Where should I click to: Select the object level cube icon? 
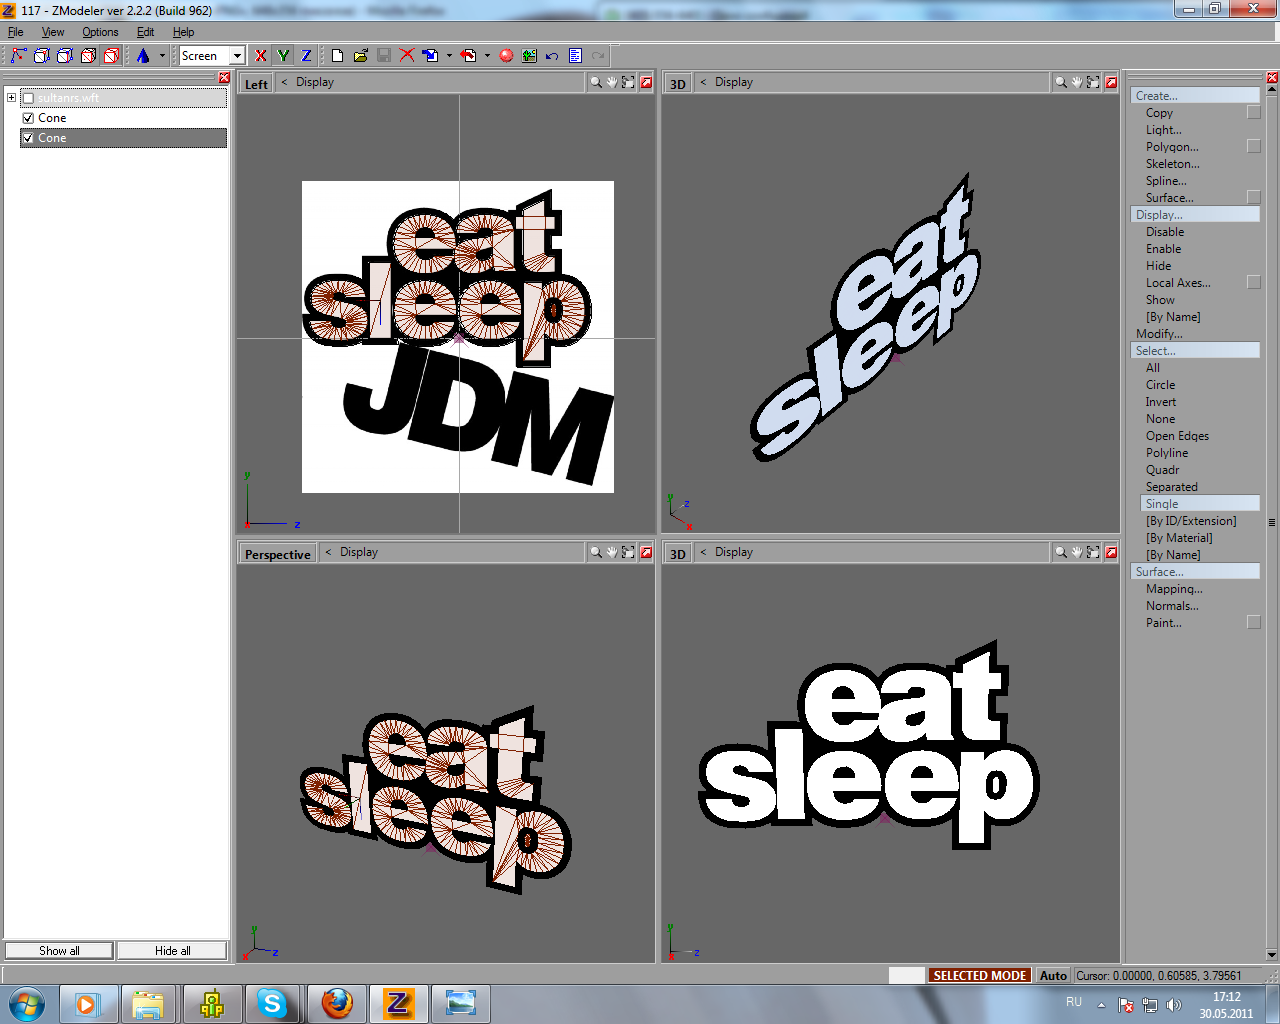tap(88, 56)
